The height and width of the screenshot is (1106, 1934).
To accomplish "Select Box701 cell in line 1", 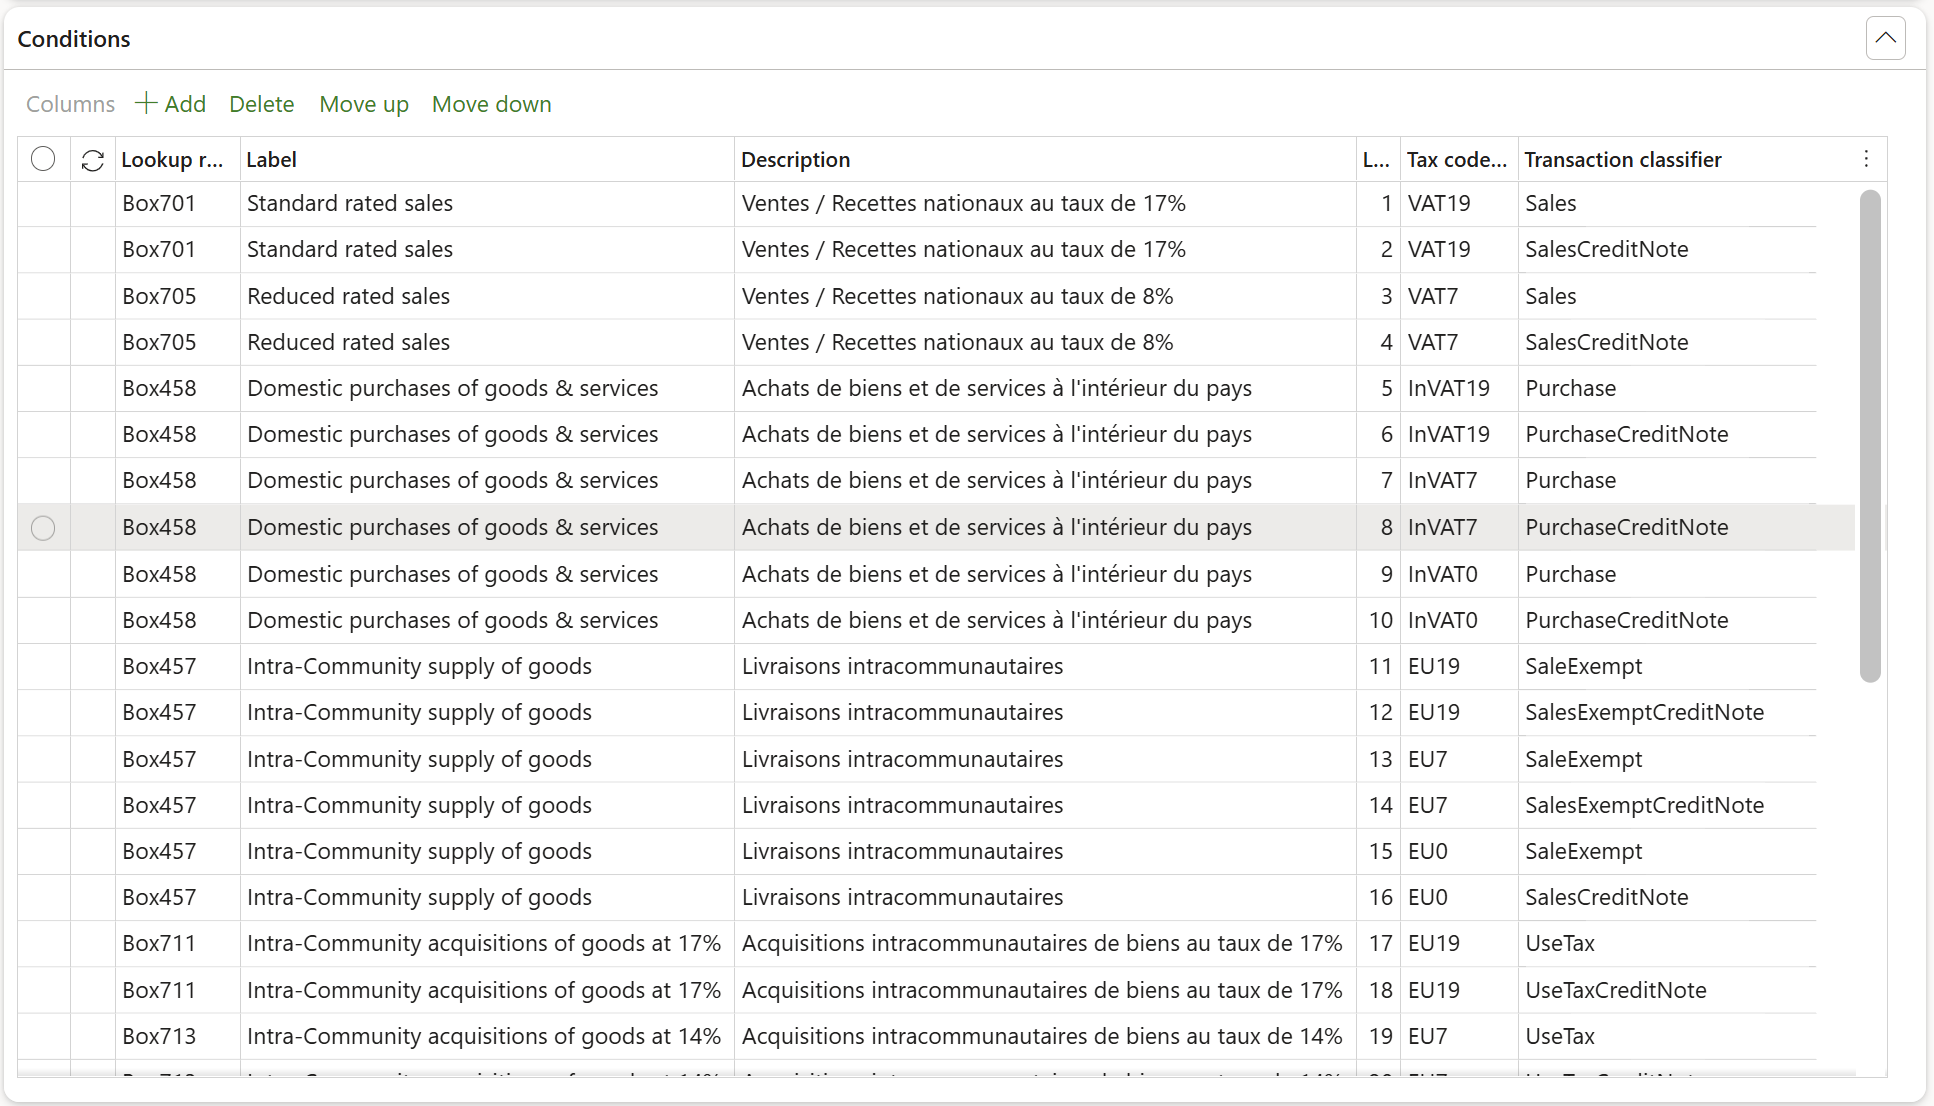I will coord(159,204).
